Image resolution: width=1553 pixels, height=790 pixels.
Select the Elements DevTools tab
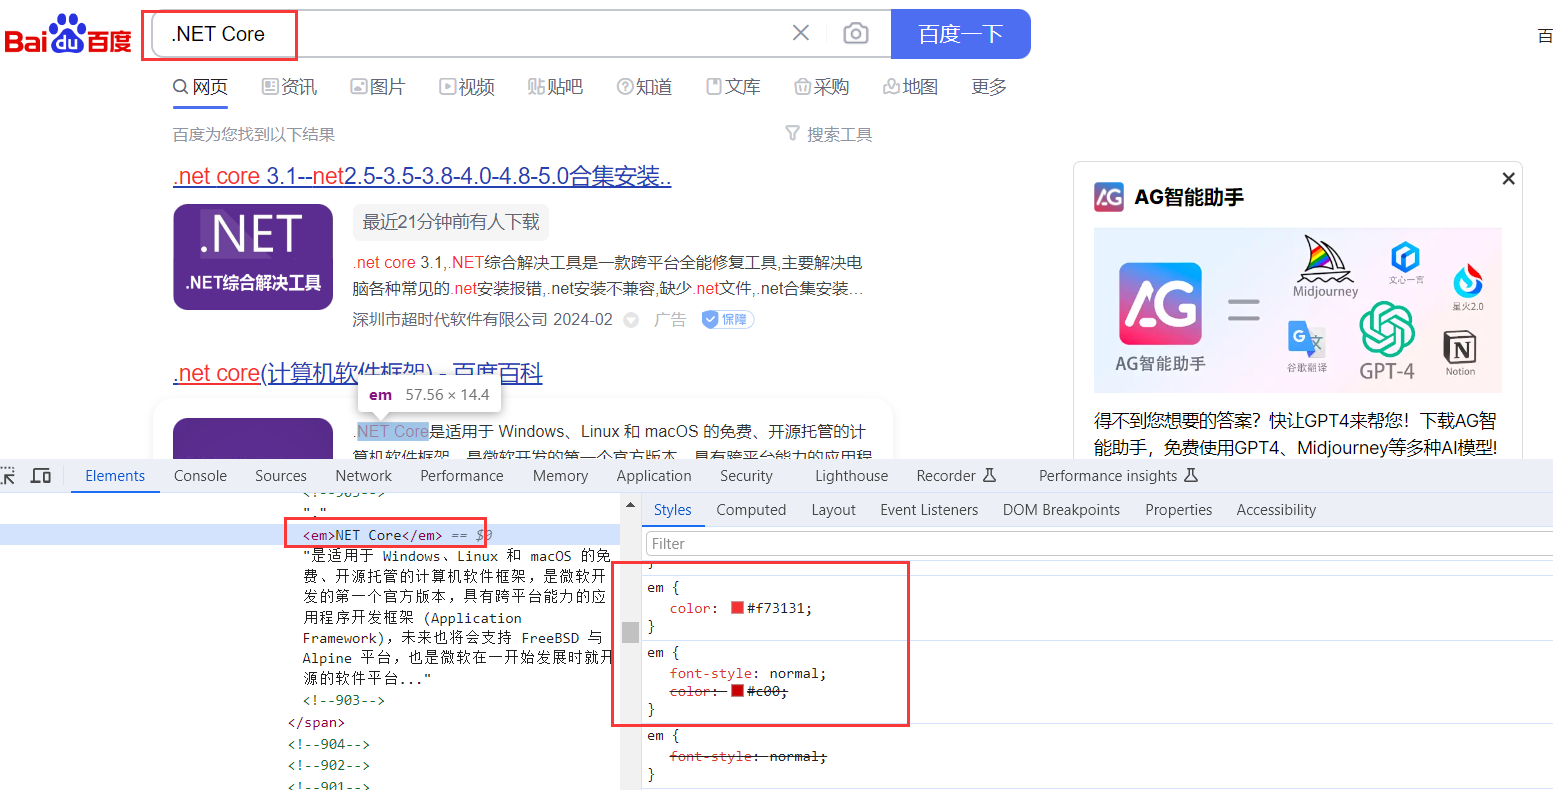pyautogui.click(x=115, y=476)
